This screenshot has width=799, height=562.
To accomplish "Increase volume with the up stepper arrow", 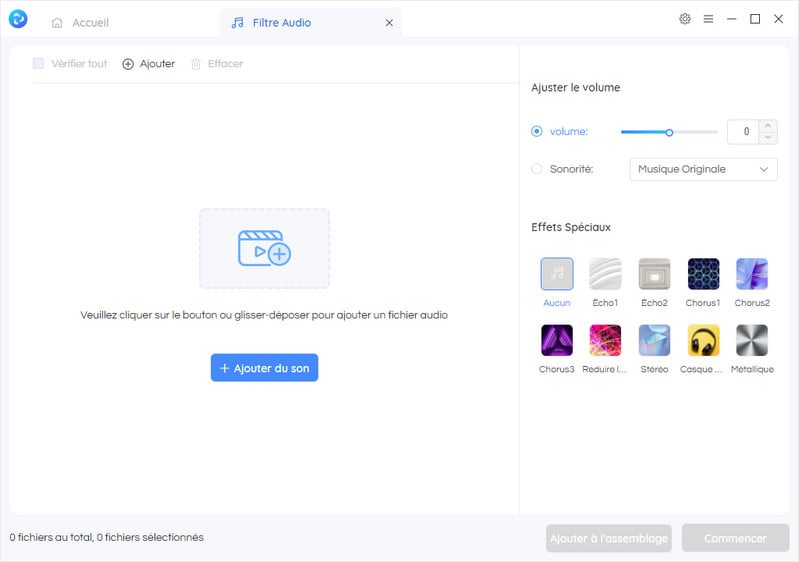I will 768,126.
